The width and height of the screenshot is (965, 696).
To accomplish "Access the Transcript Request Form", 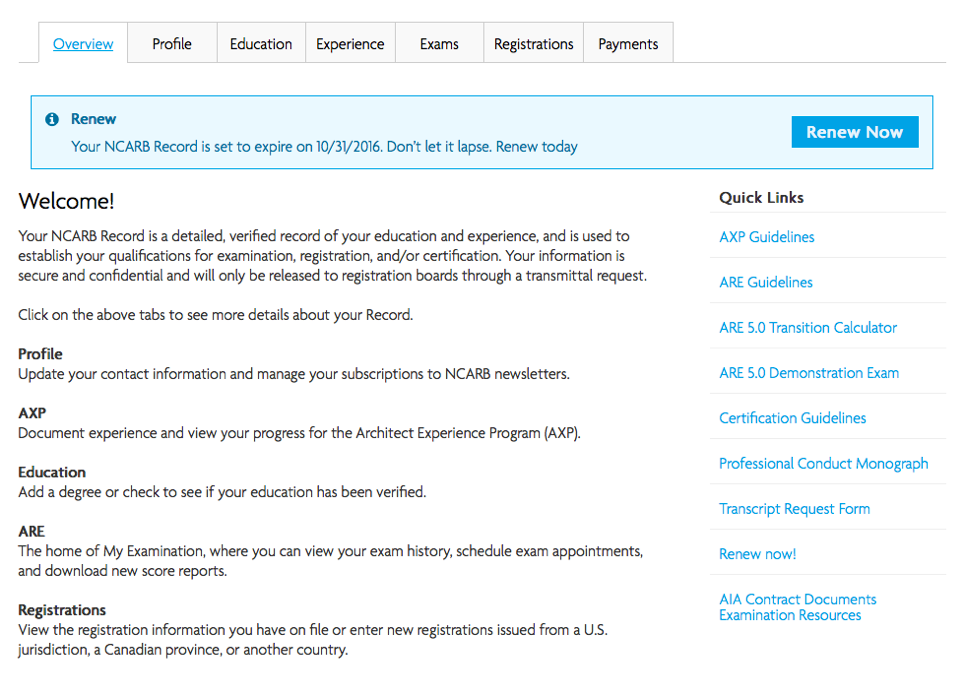I will 793,508.
